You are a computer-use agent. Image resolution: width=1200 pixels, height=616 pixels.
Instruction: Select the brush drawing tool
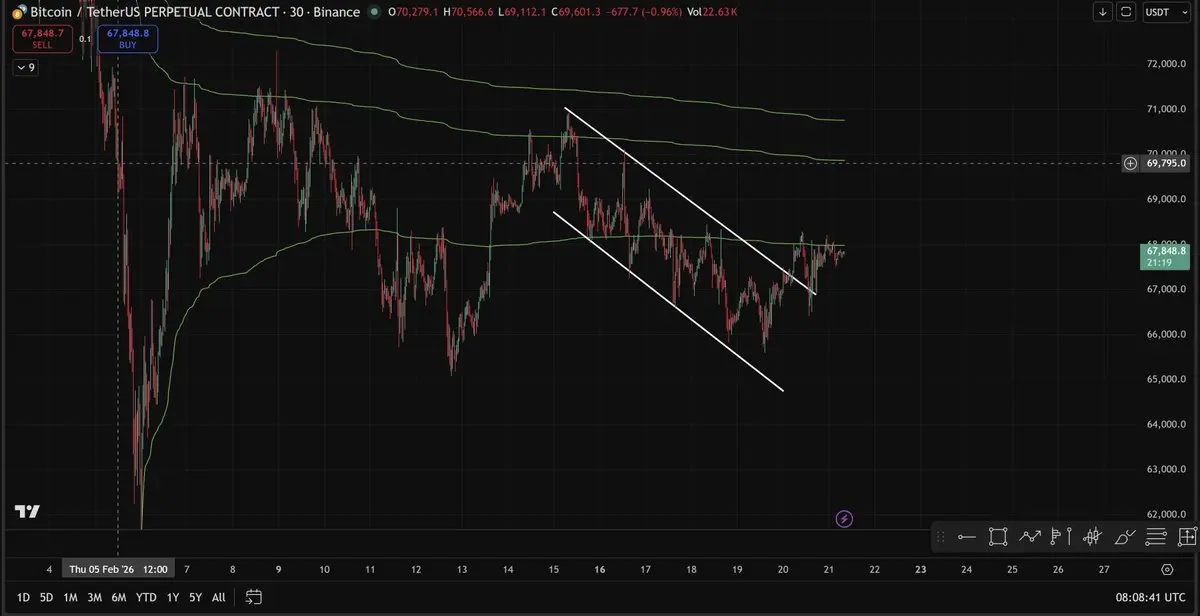point(1124,537)
